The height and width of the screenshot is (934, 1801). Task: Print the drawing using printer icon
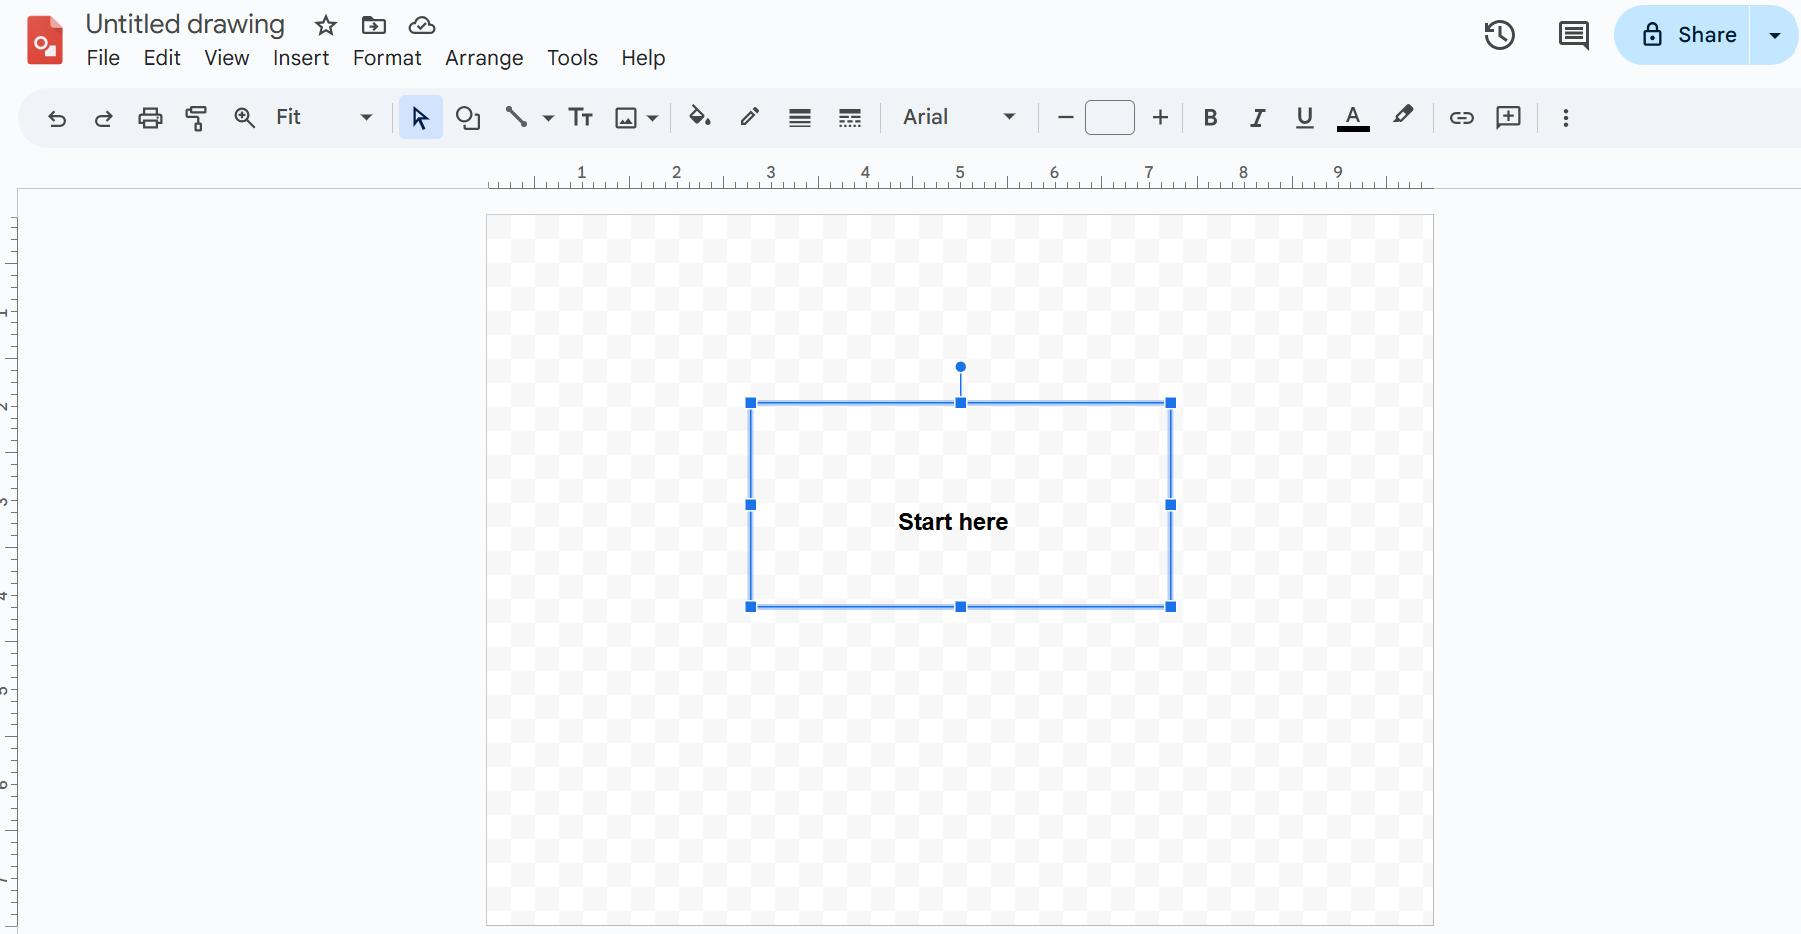point(150,118)
